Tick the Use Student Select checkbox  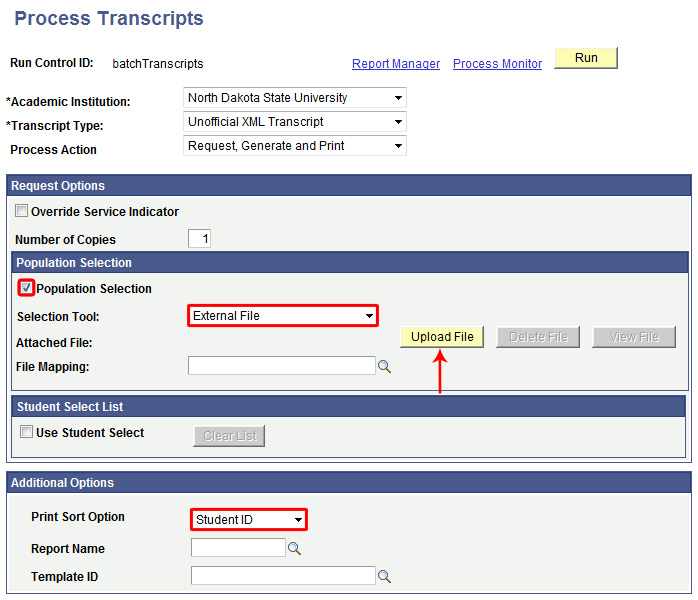pos(27,433)
